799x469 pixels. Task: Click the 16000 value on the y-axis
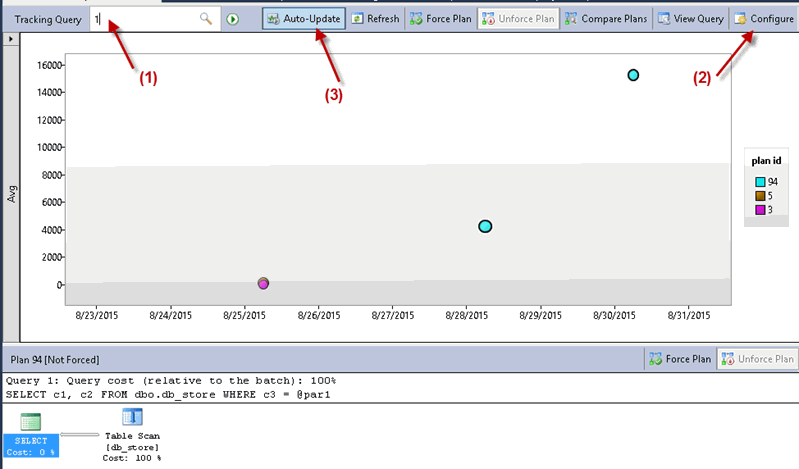tap(49, 65)
